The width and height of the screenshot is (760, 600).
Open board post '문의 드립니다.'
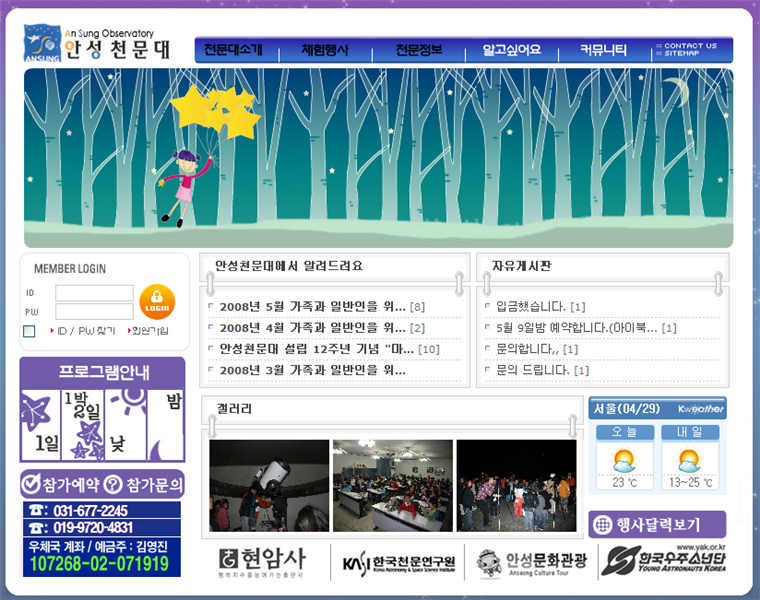[533, 370]
